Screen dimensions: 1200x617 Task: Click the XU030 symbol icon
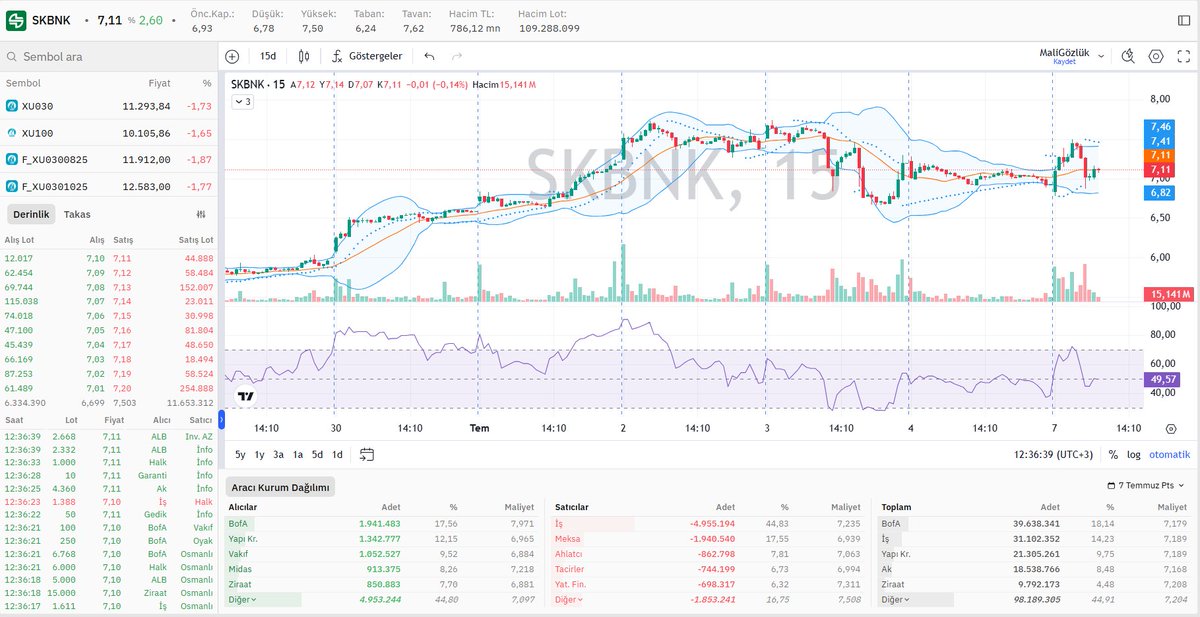point(12,105)
